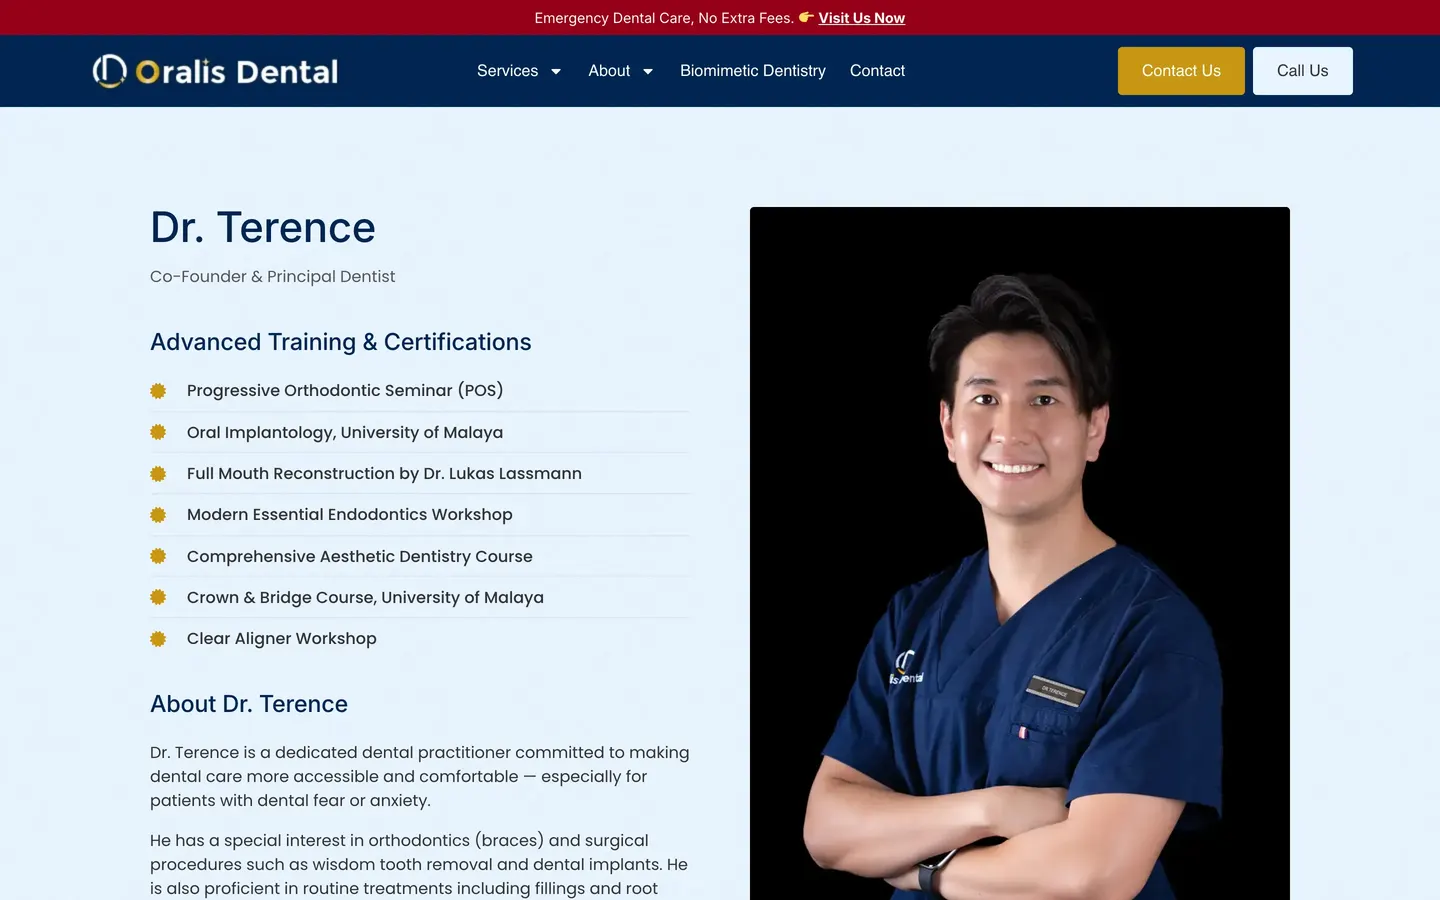1440x900 pixels.
Task: Click paragraph starting 'He has a special interest'
Action: point(420,864)
